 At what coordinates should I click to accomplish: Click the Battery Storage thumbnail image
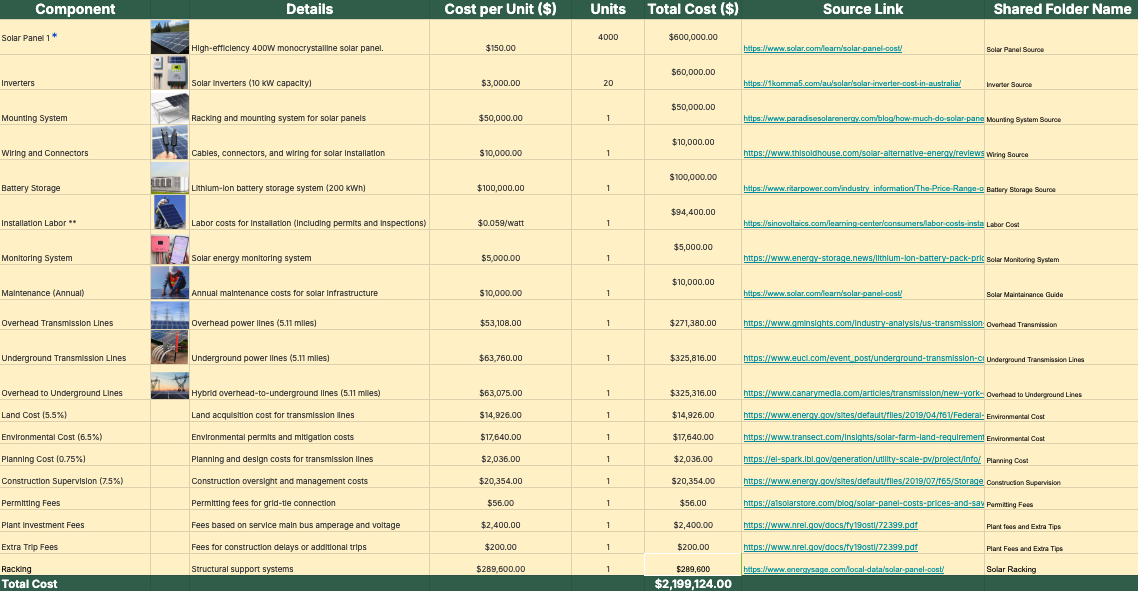click(170, 177)
